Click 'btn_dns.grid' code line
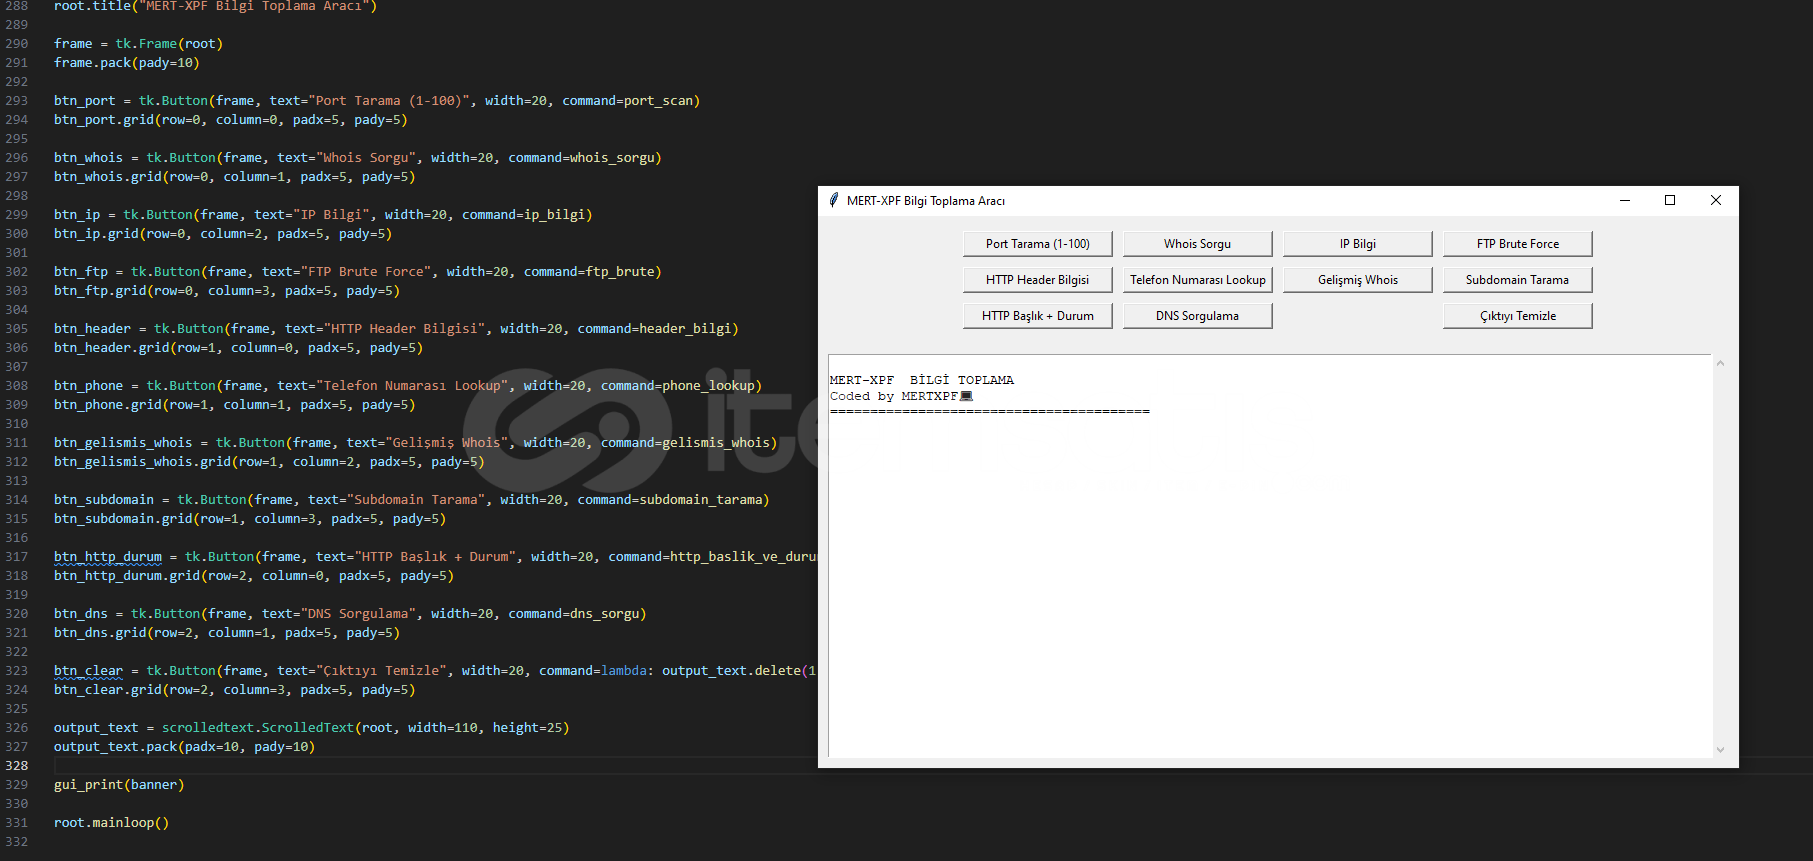The height and width of the screenshot is (861, 1813). [227, 633]
